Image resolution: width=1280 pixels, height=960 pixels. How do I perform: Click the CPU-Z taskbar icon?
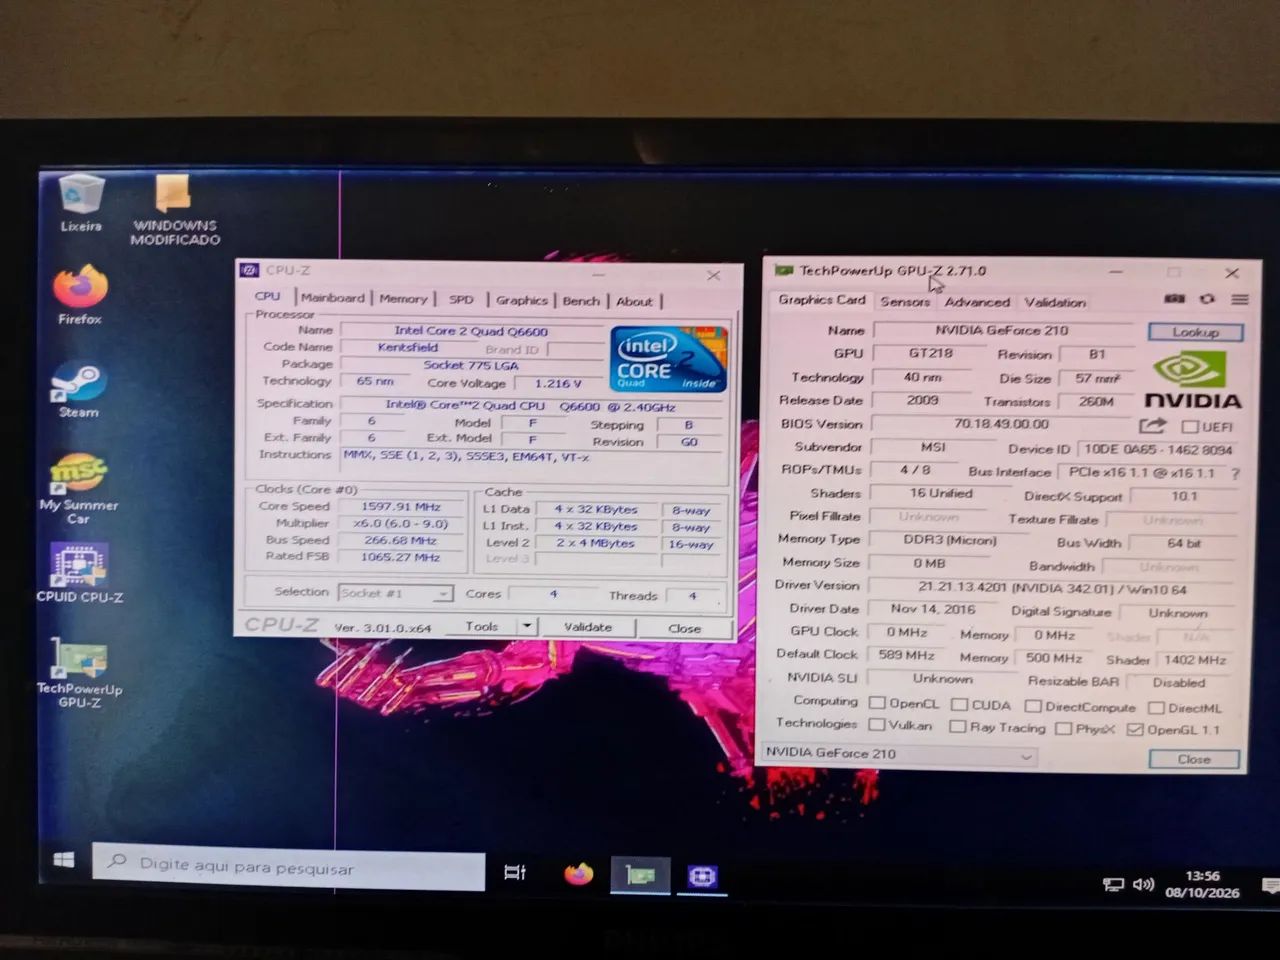[x=702, y=877]
